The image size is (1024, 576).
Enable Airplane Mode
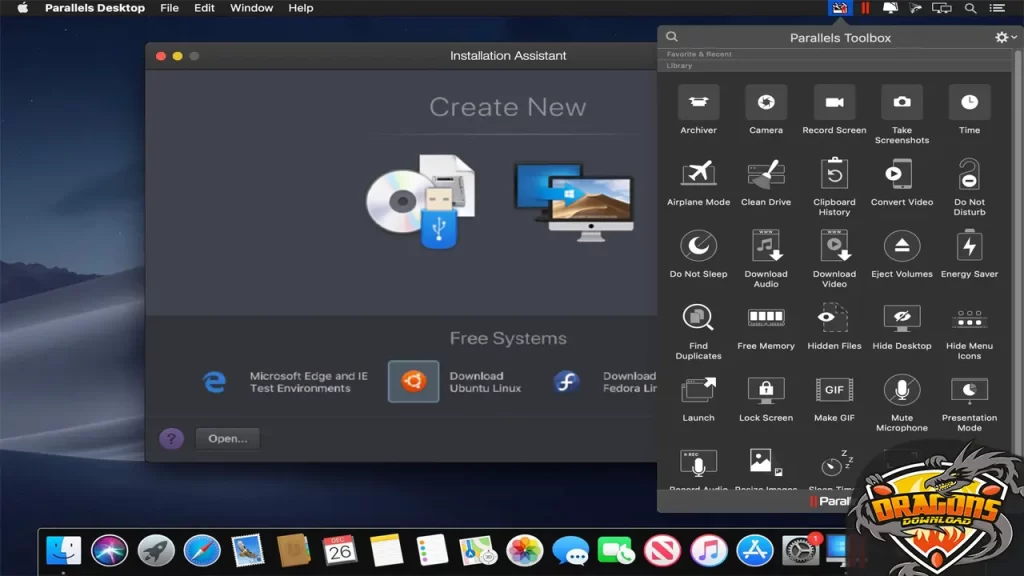698,180
